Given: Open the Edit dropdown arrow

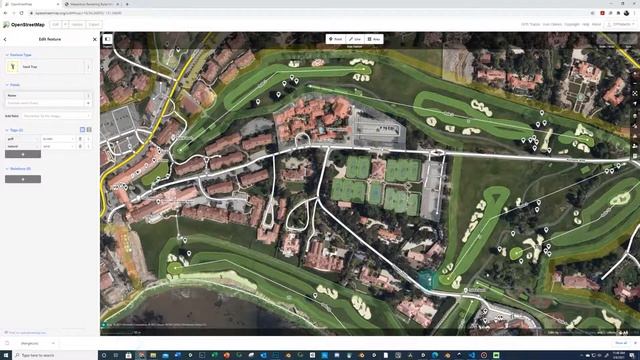Looking at the screenshot, I should pos(65,24).
